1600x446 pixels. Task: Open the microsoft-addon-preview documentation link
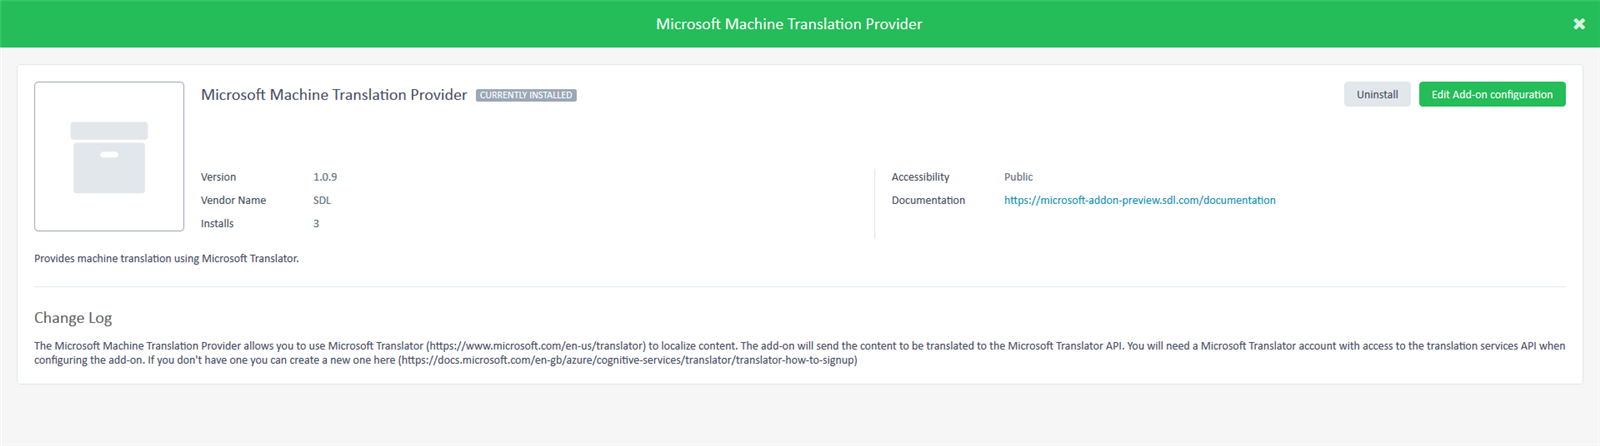(x=1140, y=200)
